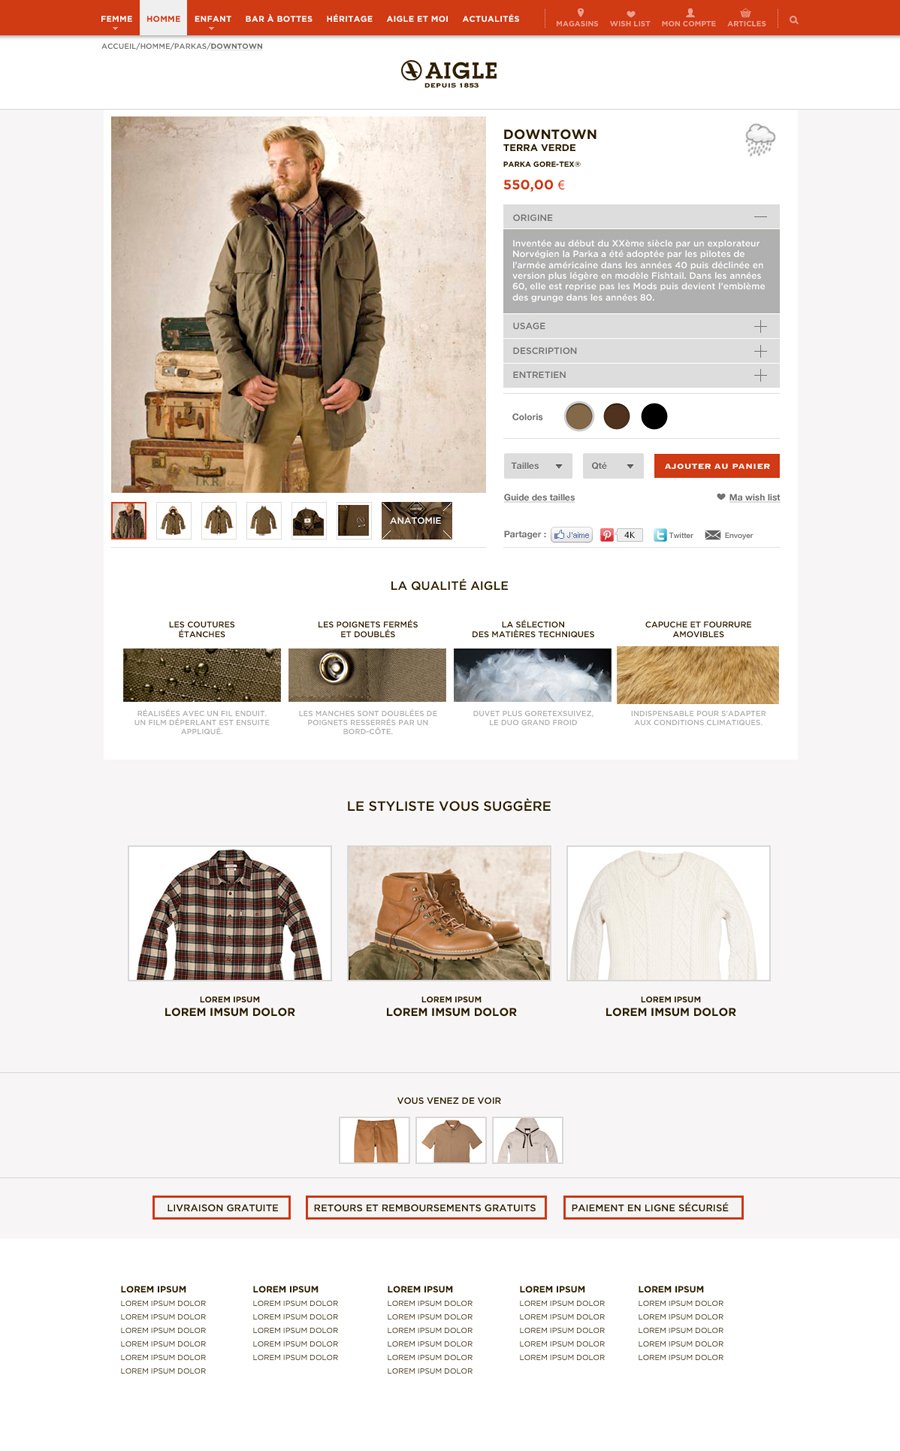Click the Magasins location pin icon
Viewport: 900px width, 1451px height.
580,13
